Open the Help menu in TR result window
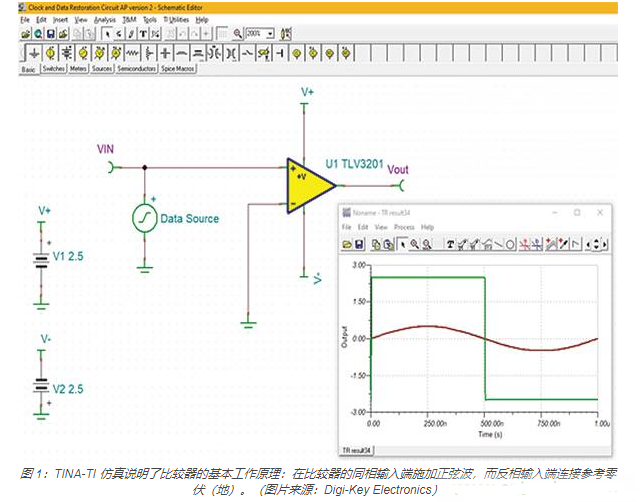The width and height of the screenshot is (641, 502). tap(427, 227)
